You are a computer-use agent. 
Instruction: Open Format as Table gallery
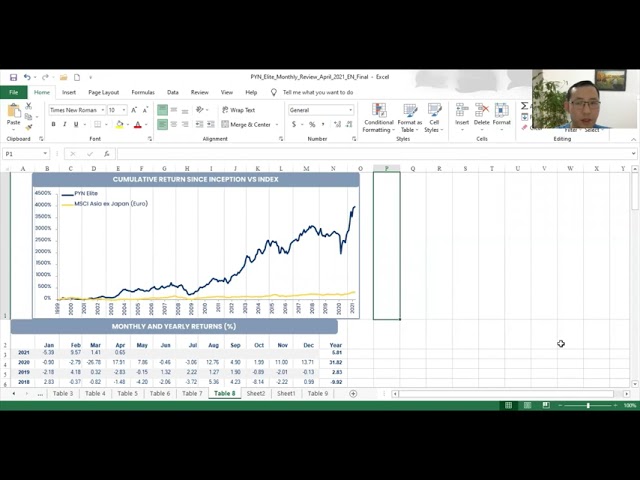pyautogui.click(x=410, y=118)
